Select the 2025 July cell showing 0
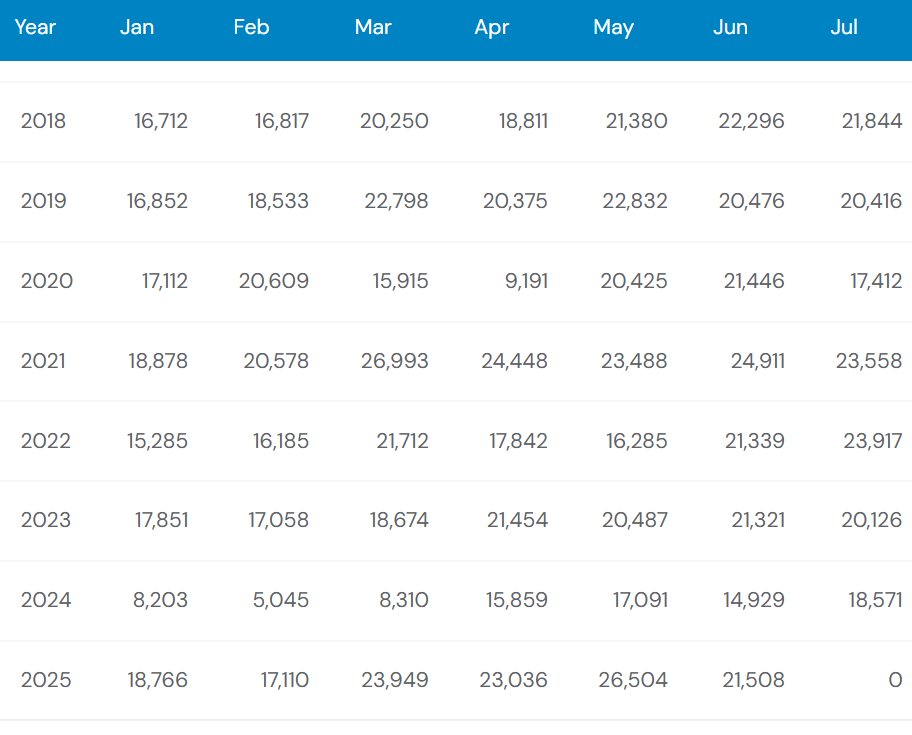Viewport: 912px width, 735px height. [x=895, y=680]
